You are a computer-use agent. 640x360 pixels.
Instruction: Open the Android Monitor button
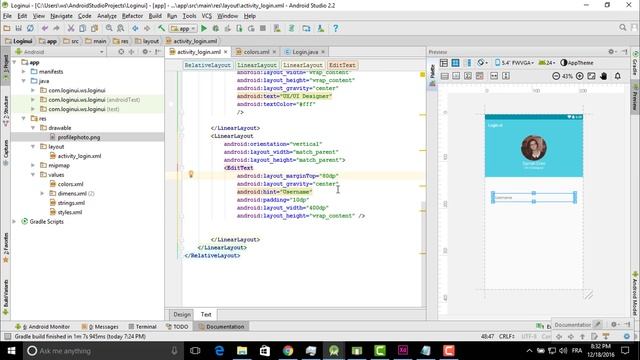[42, 327]
